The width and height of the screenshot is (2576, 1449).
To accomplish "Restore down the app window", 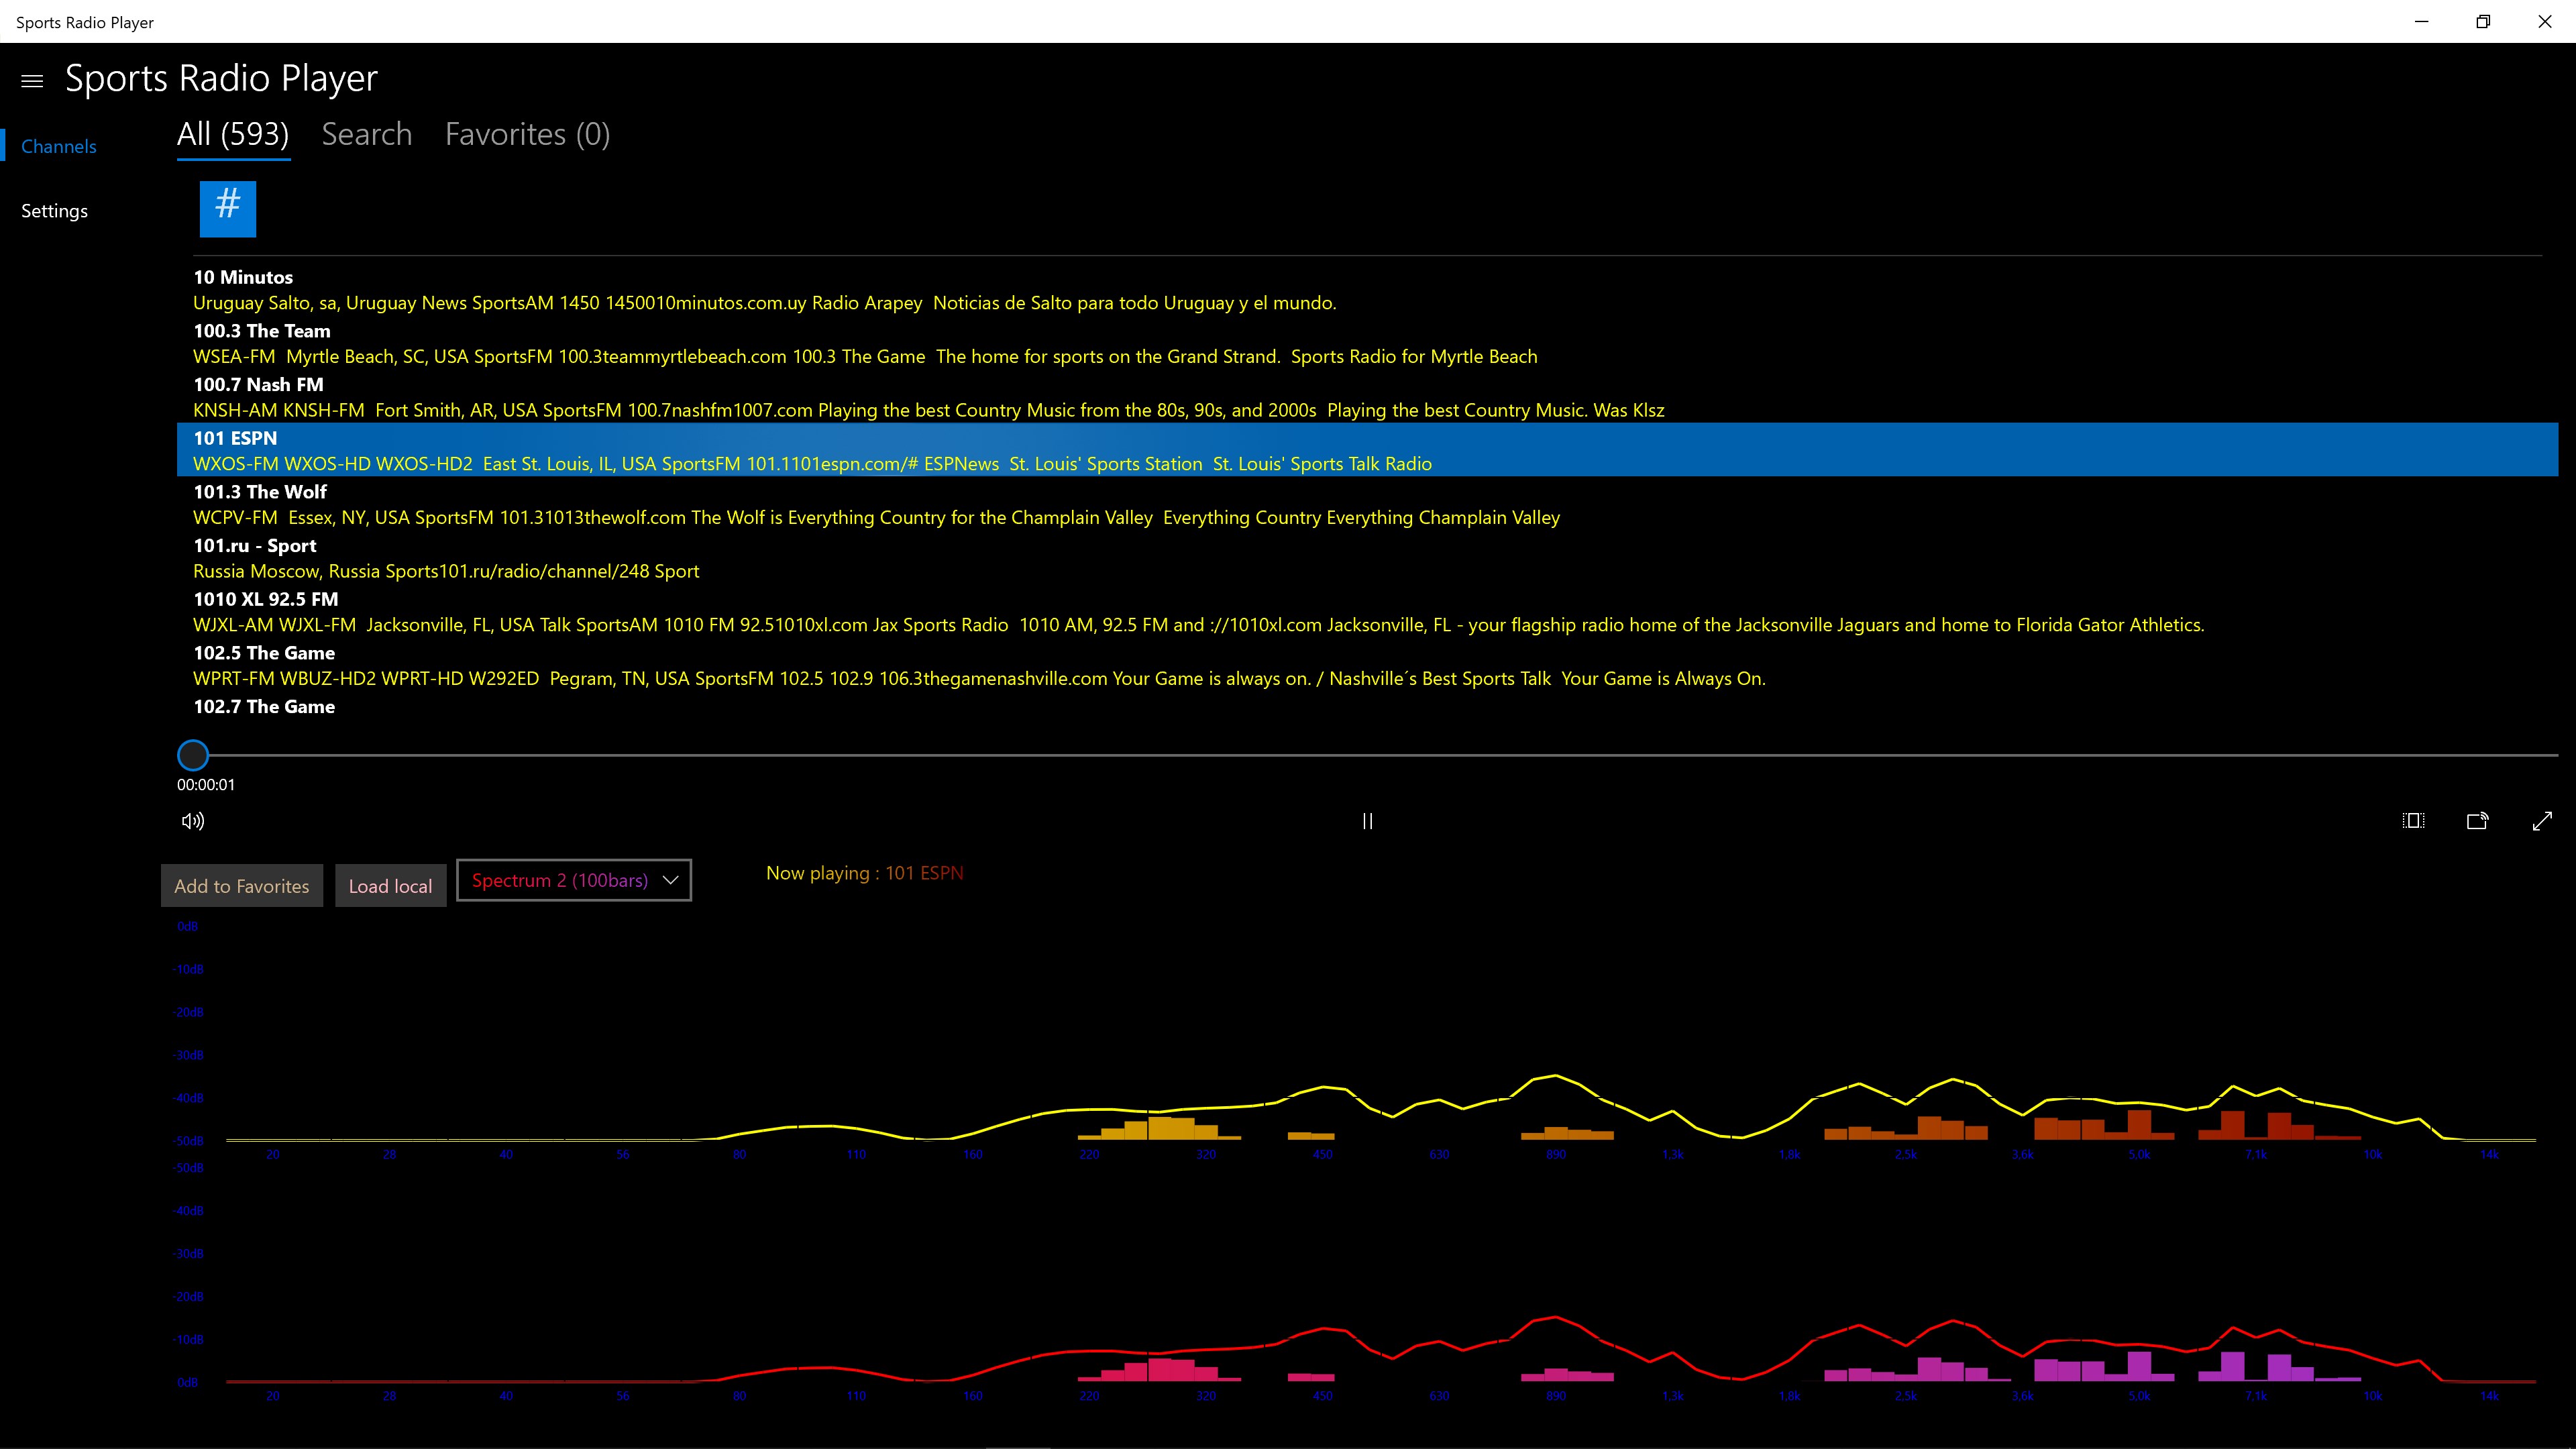I will (2483, 22).
